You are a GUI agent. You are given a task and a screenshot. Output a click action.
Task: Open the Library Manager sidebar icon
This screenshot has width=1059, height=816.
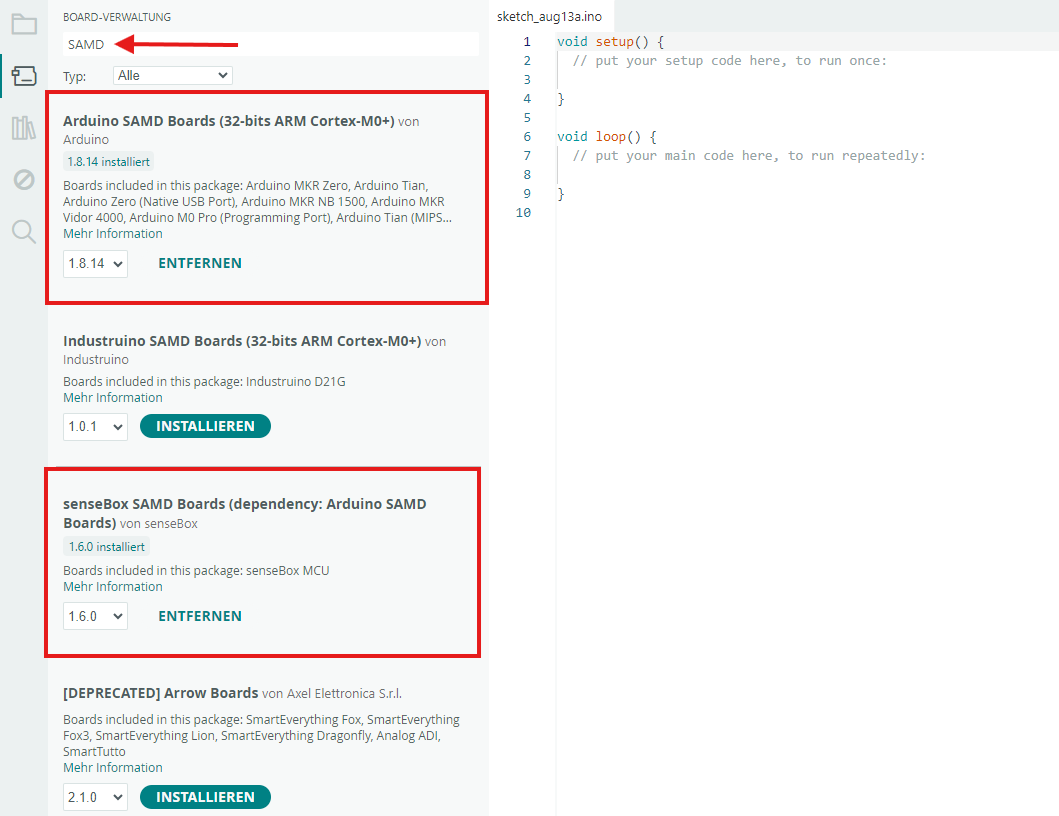24,128
